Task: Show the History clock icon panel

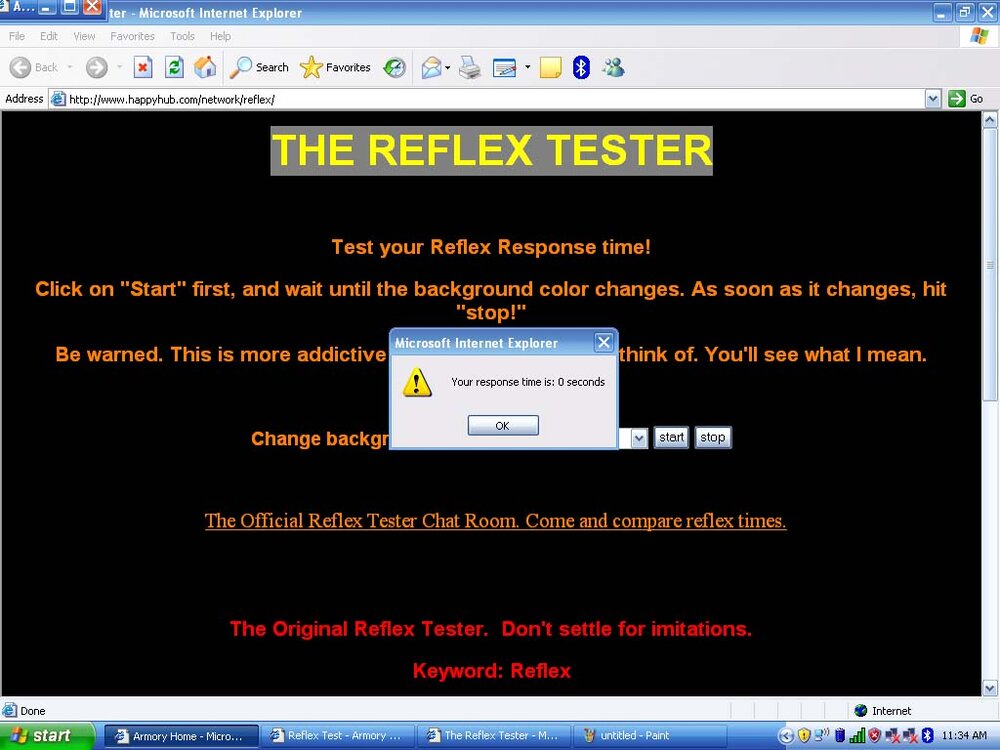Action: (395, 67)
